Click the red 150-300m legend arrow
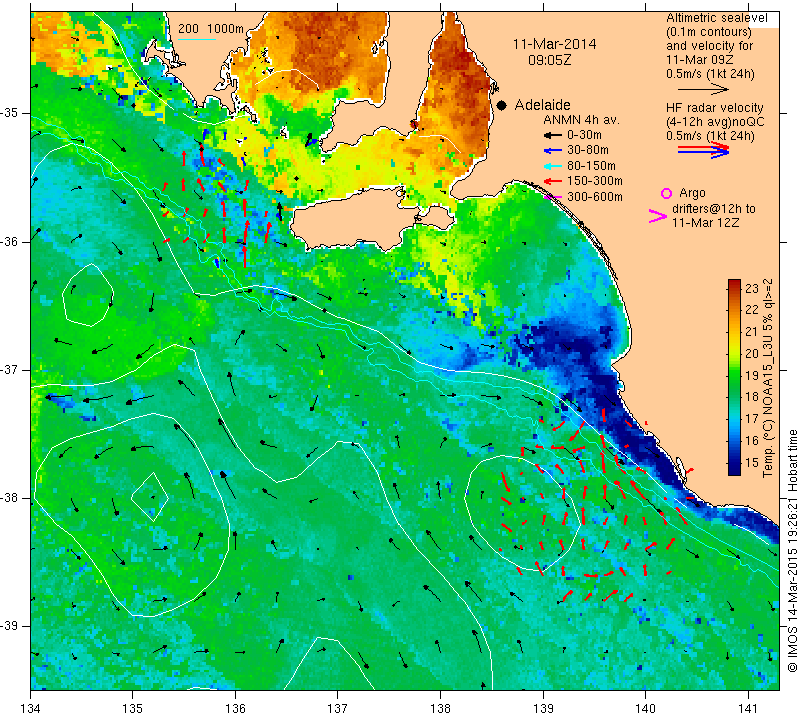The height and width of the screenshot is (720, 800). coord(552,181)
